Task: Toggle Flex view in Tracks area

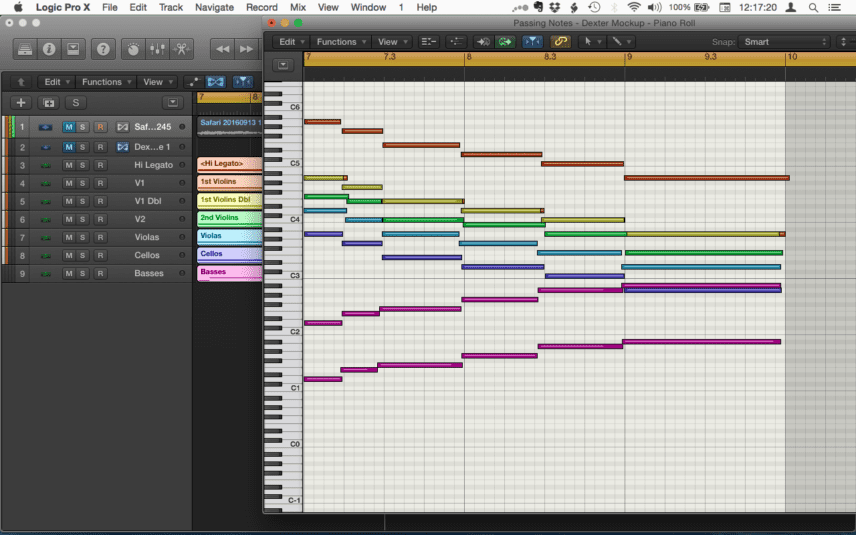Action: coord(215,82)
